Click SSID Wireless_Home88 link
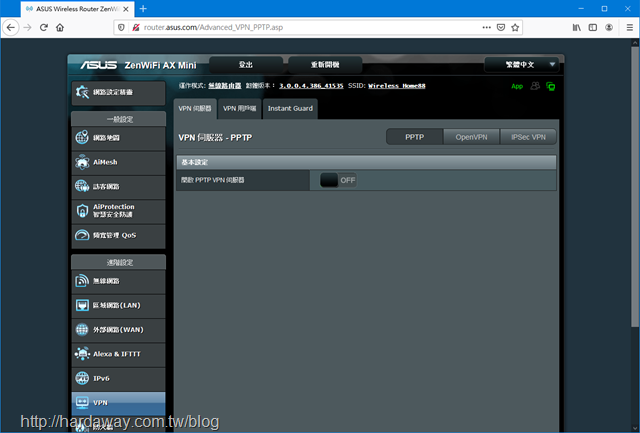The height and width of the screenshot is (433, 640). (x=397, y=86)
